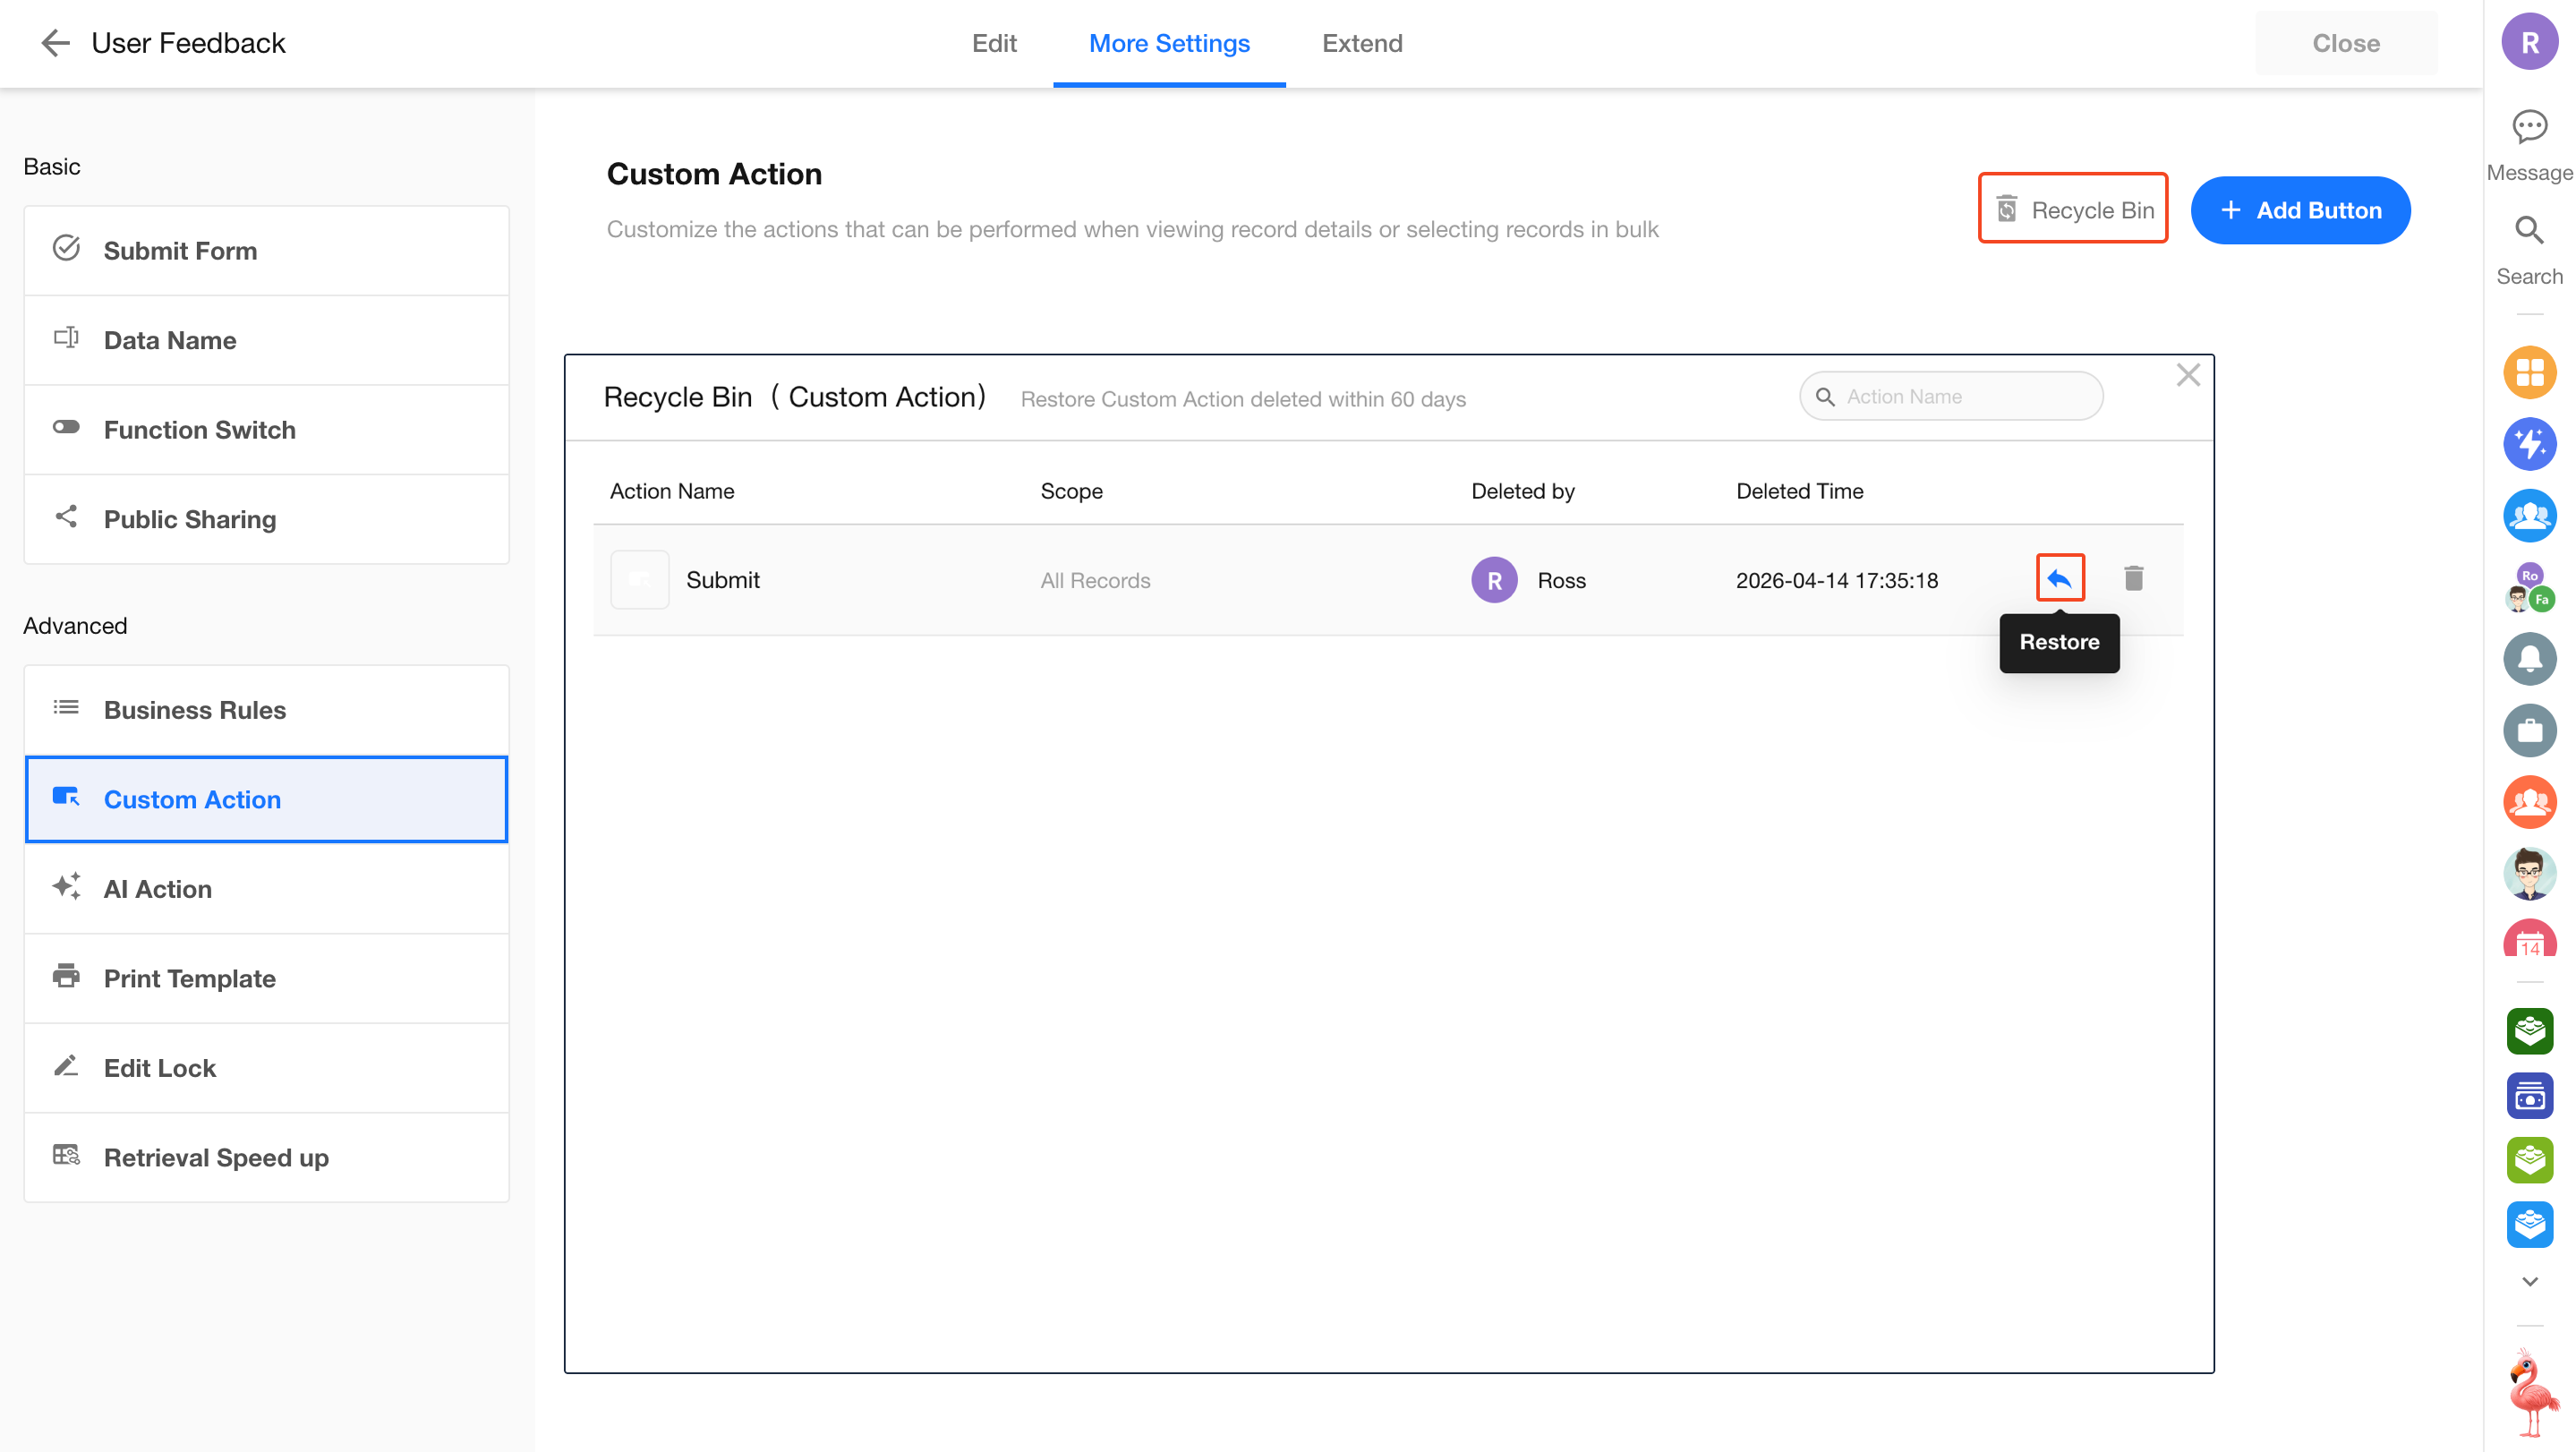The height and width of the screenshot is (1452, 2576).
Task: Click the Add Button button
Action: tap(2299, 210)
